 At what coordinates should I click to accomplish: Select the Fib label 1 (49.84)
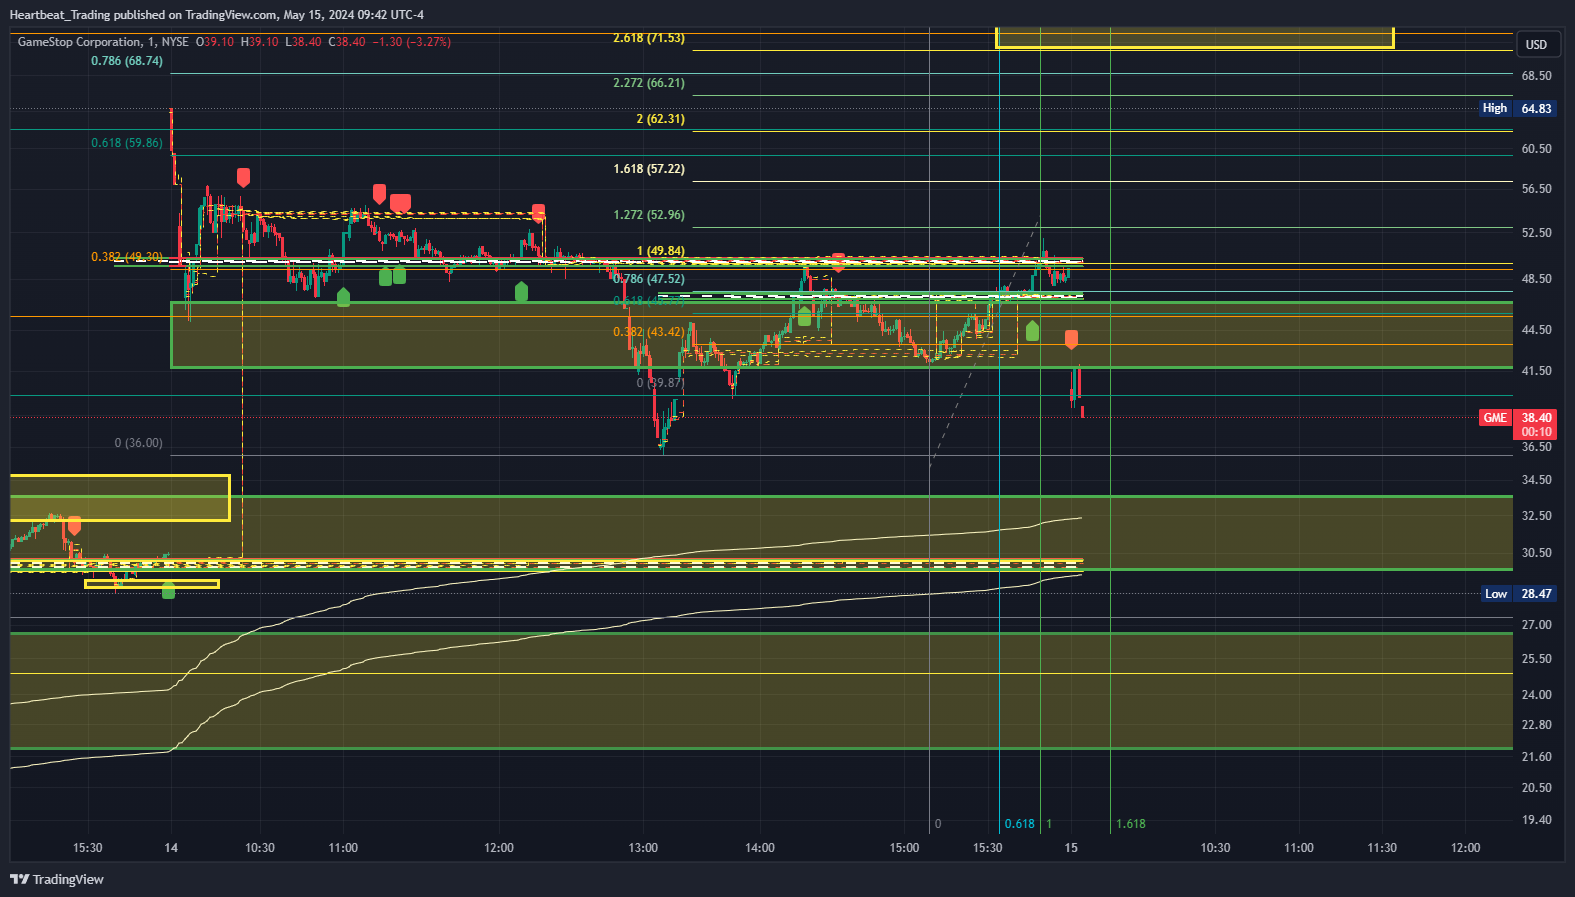[661, 251]
